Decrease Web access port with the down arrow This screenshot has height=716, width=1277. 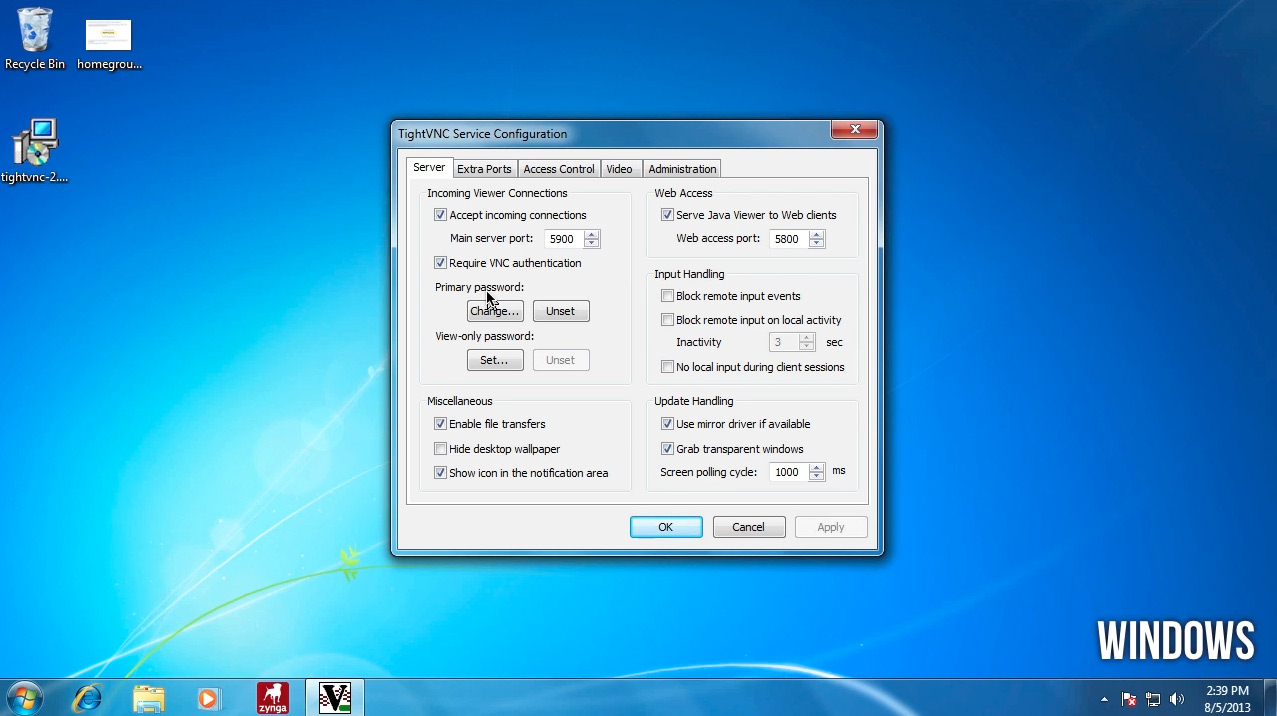tap(815, 243)
